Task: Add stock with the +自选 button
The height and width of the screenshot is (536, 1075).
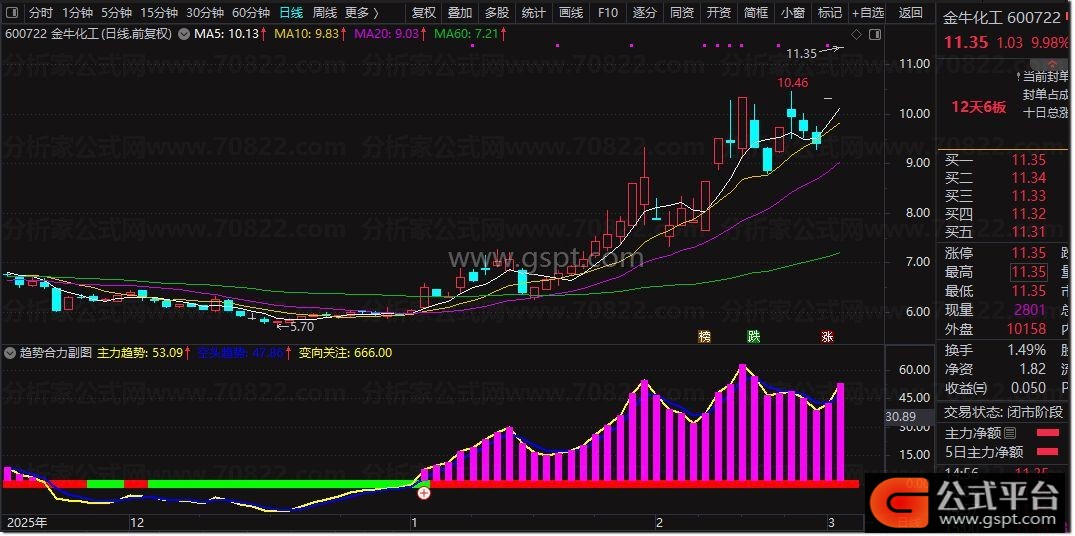Action: click(x=866, y=13)
